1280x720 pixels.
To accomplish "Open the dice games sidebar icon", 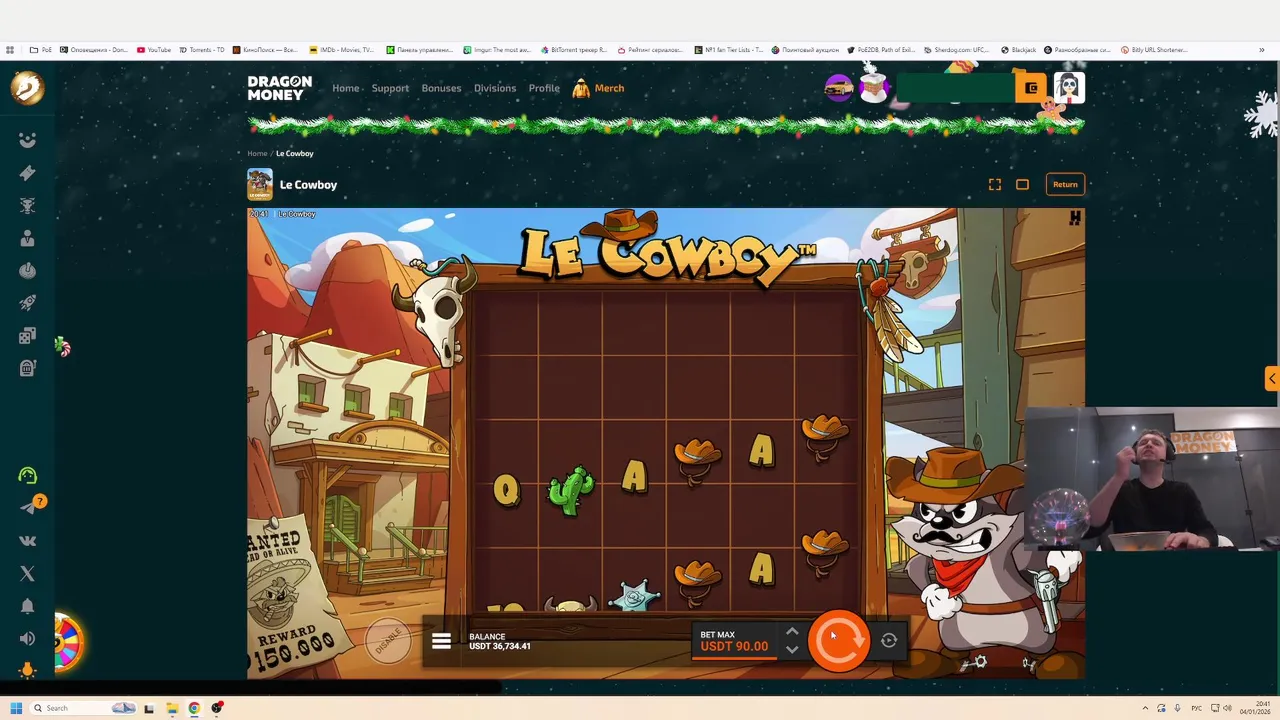I will (x=27, y=336).
